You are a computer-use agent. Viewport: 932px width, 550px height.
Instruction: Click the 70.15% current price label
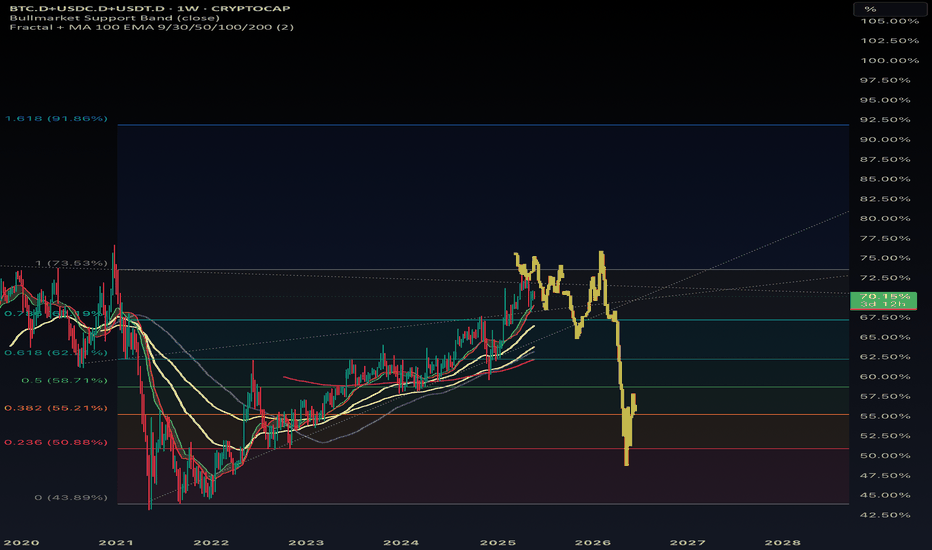[883, 300]
